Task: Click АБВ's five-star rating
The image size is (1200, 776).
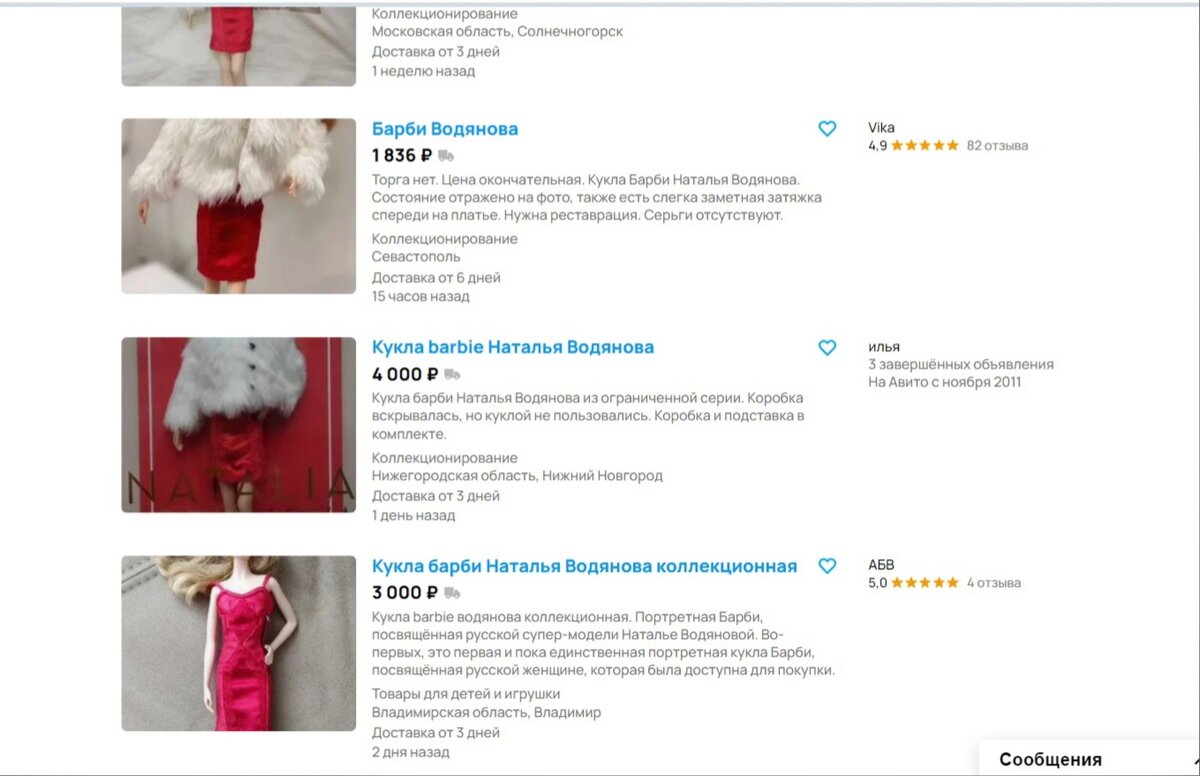Action: point(925,582)
